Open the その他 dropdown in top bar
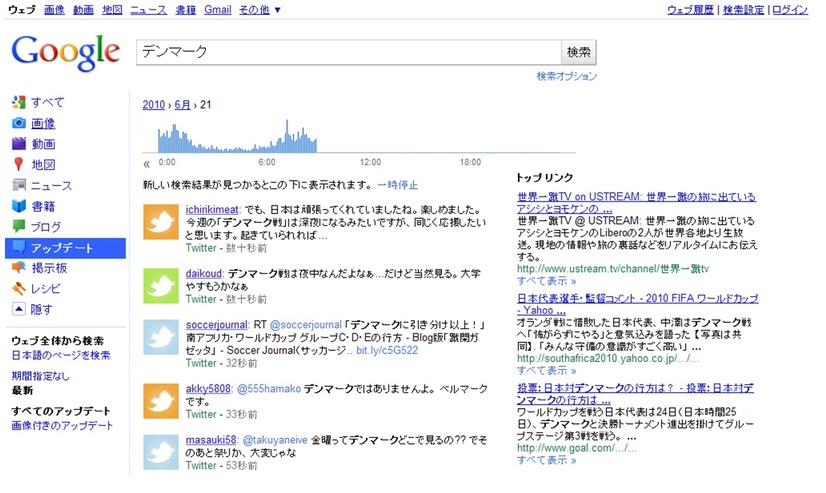826x493 pixels. 260,9
